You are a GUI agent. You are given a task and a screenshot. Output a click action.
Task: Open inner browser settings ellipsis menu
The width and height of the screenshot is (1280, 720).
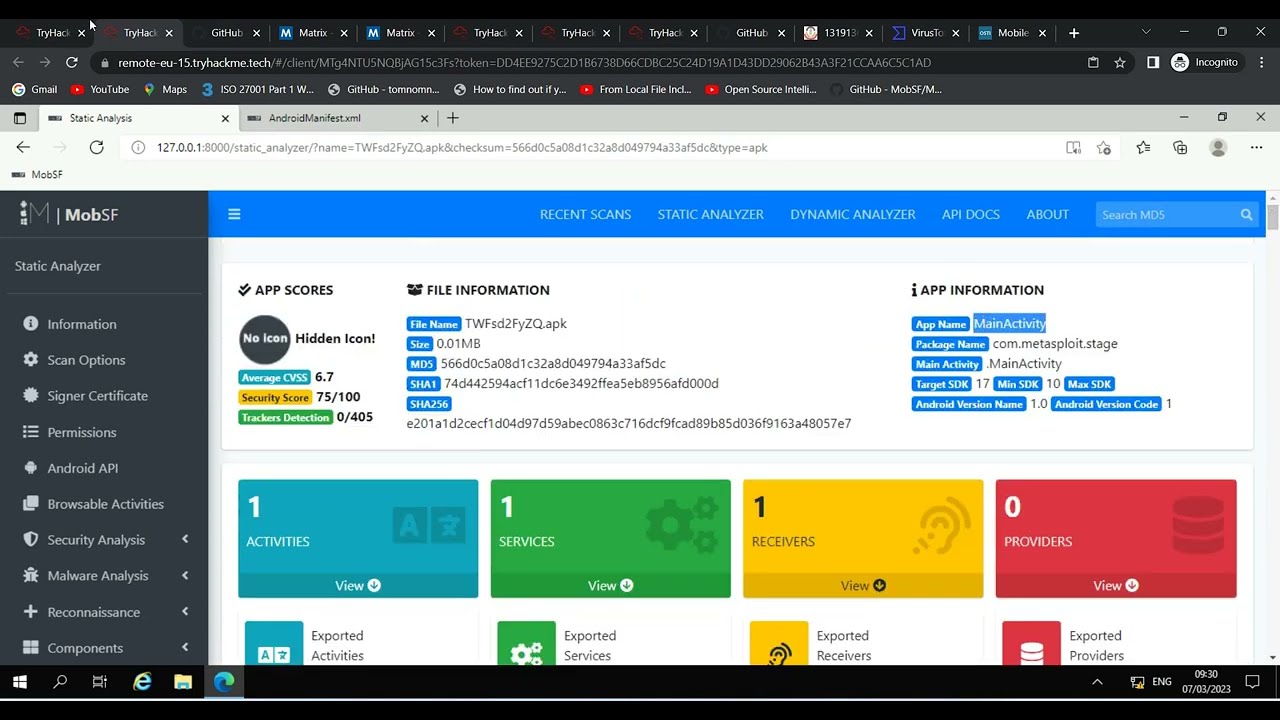click(x=1256, y=147)
